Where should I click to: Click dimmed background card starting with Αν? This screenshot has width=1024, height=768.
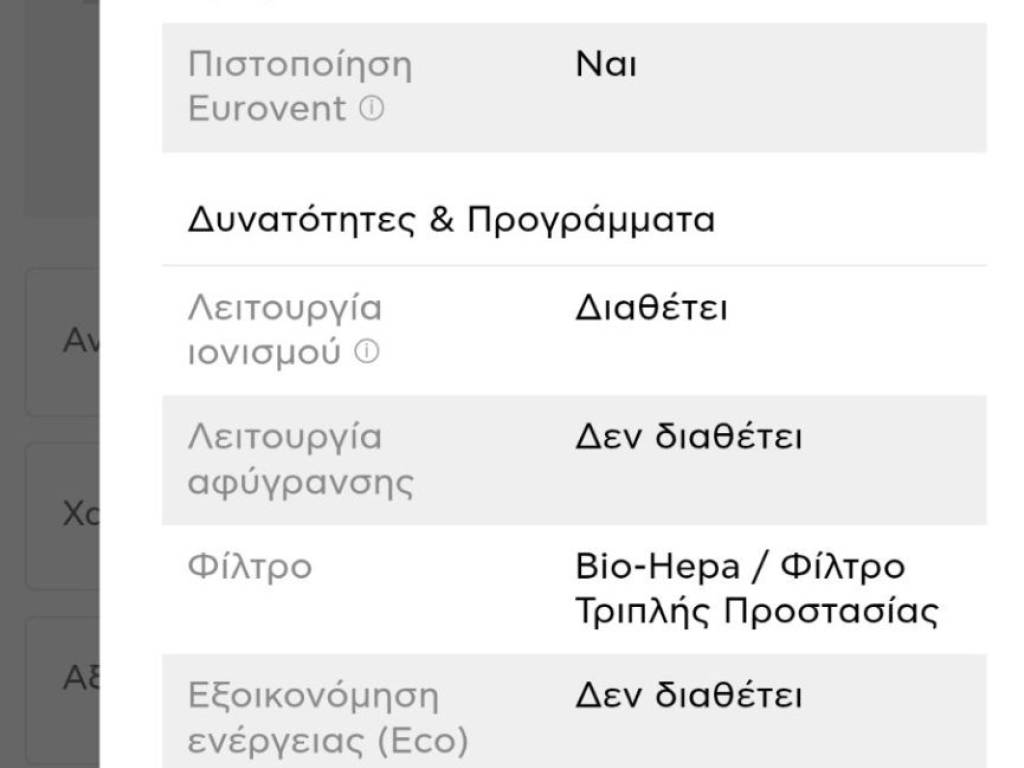pyautogui.click(x=62, y=341)
